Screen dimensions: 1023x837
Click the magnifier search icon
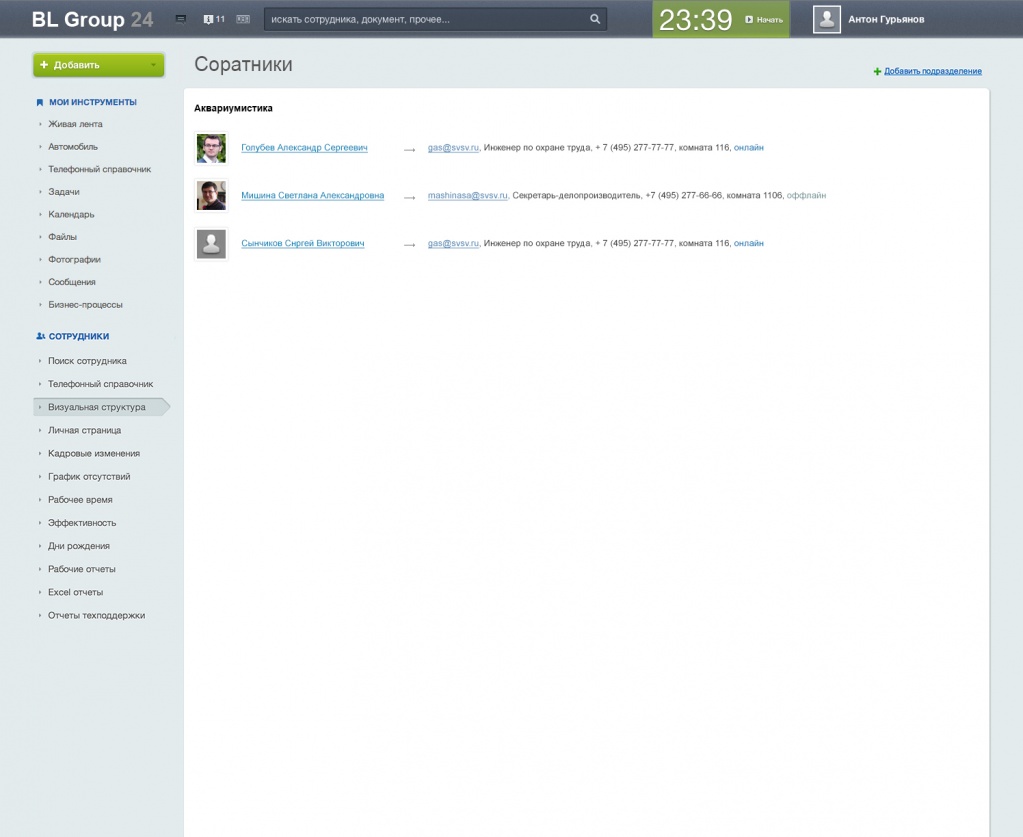[x=595, y=19]
